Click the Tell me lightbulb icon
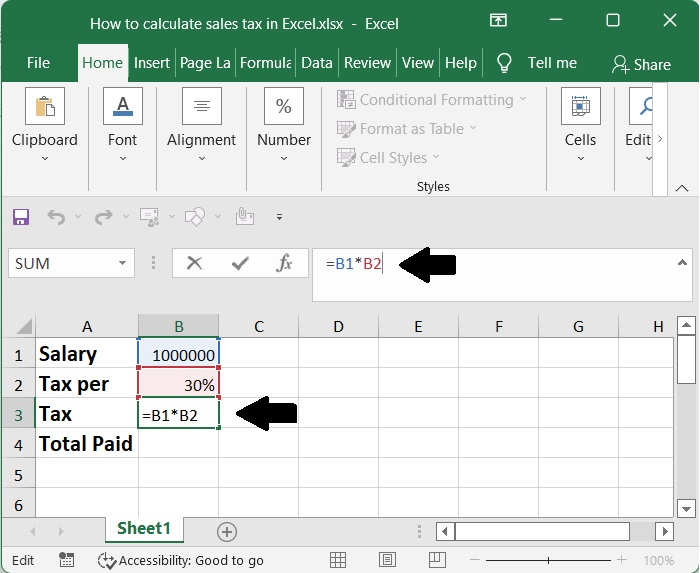The height and width of the screenshot is (573, 700). 505,62
